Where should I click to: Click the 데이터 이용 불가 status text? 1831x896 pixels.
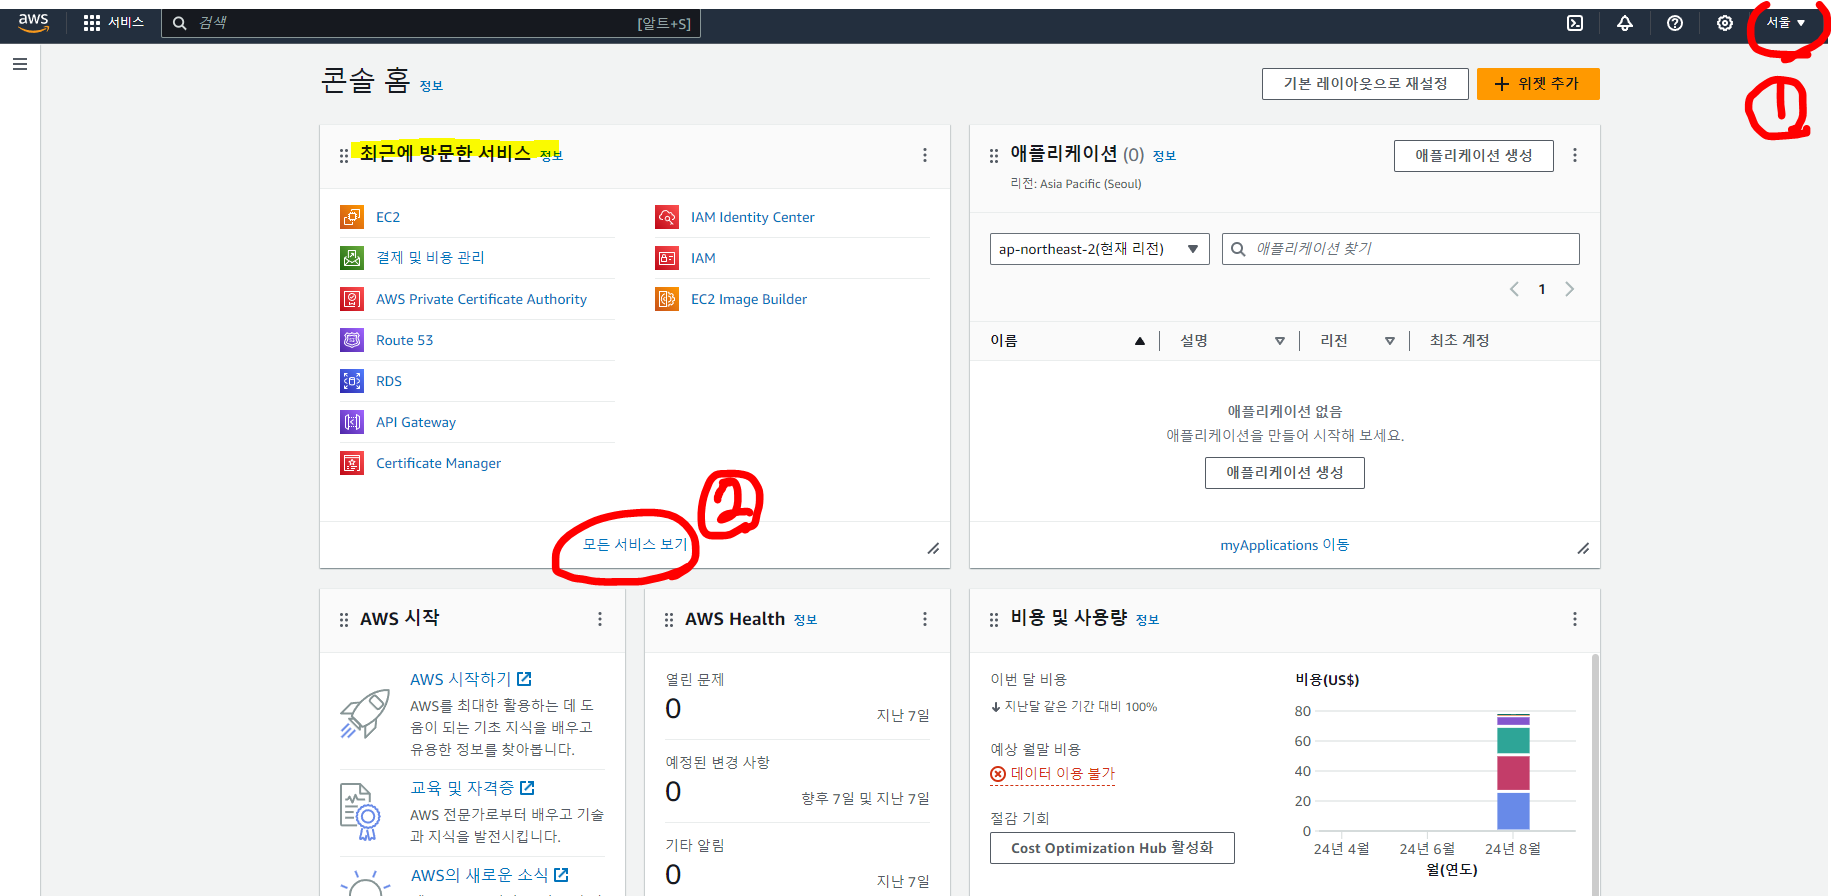click(1062, 774)
